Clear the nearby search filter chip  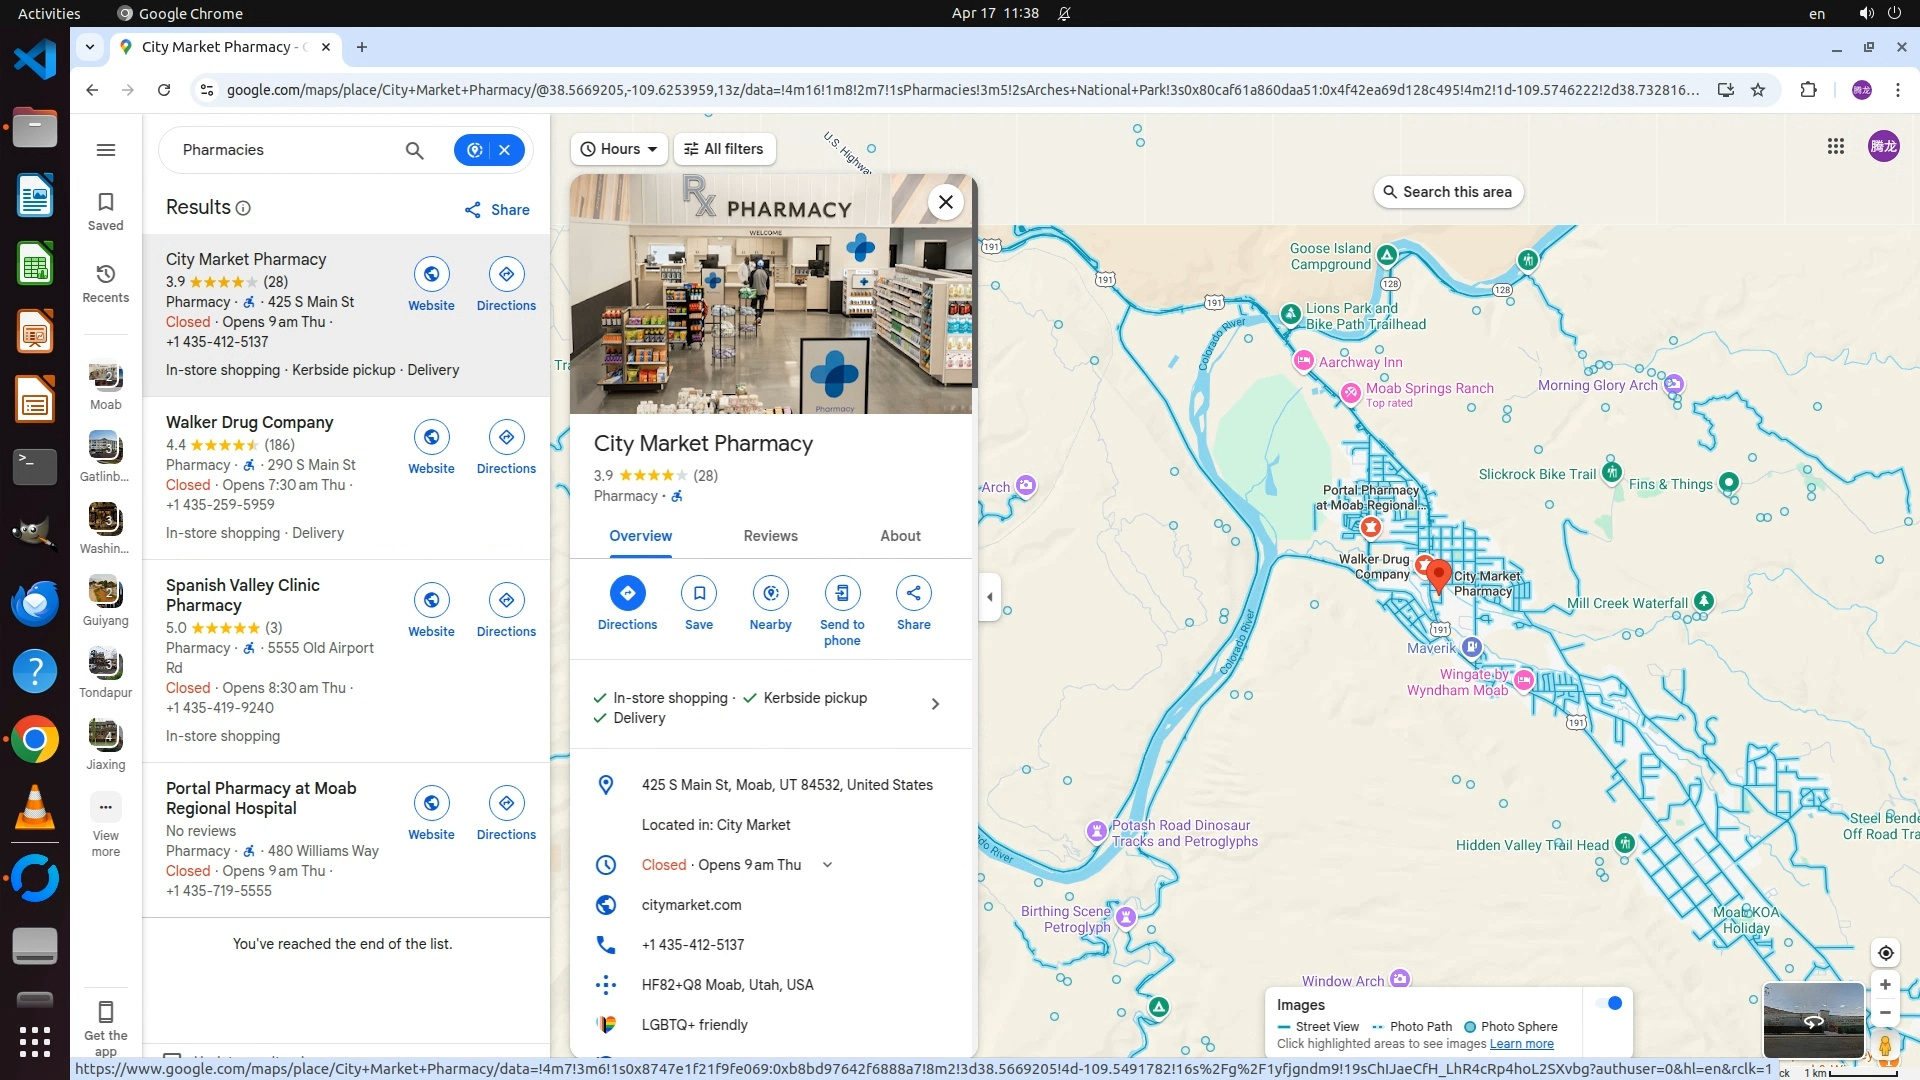pos(505,150)
